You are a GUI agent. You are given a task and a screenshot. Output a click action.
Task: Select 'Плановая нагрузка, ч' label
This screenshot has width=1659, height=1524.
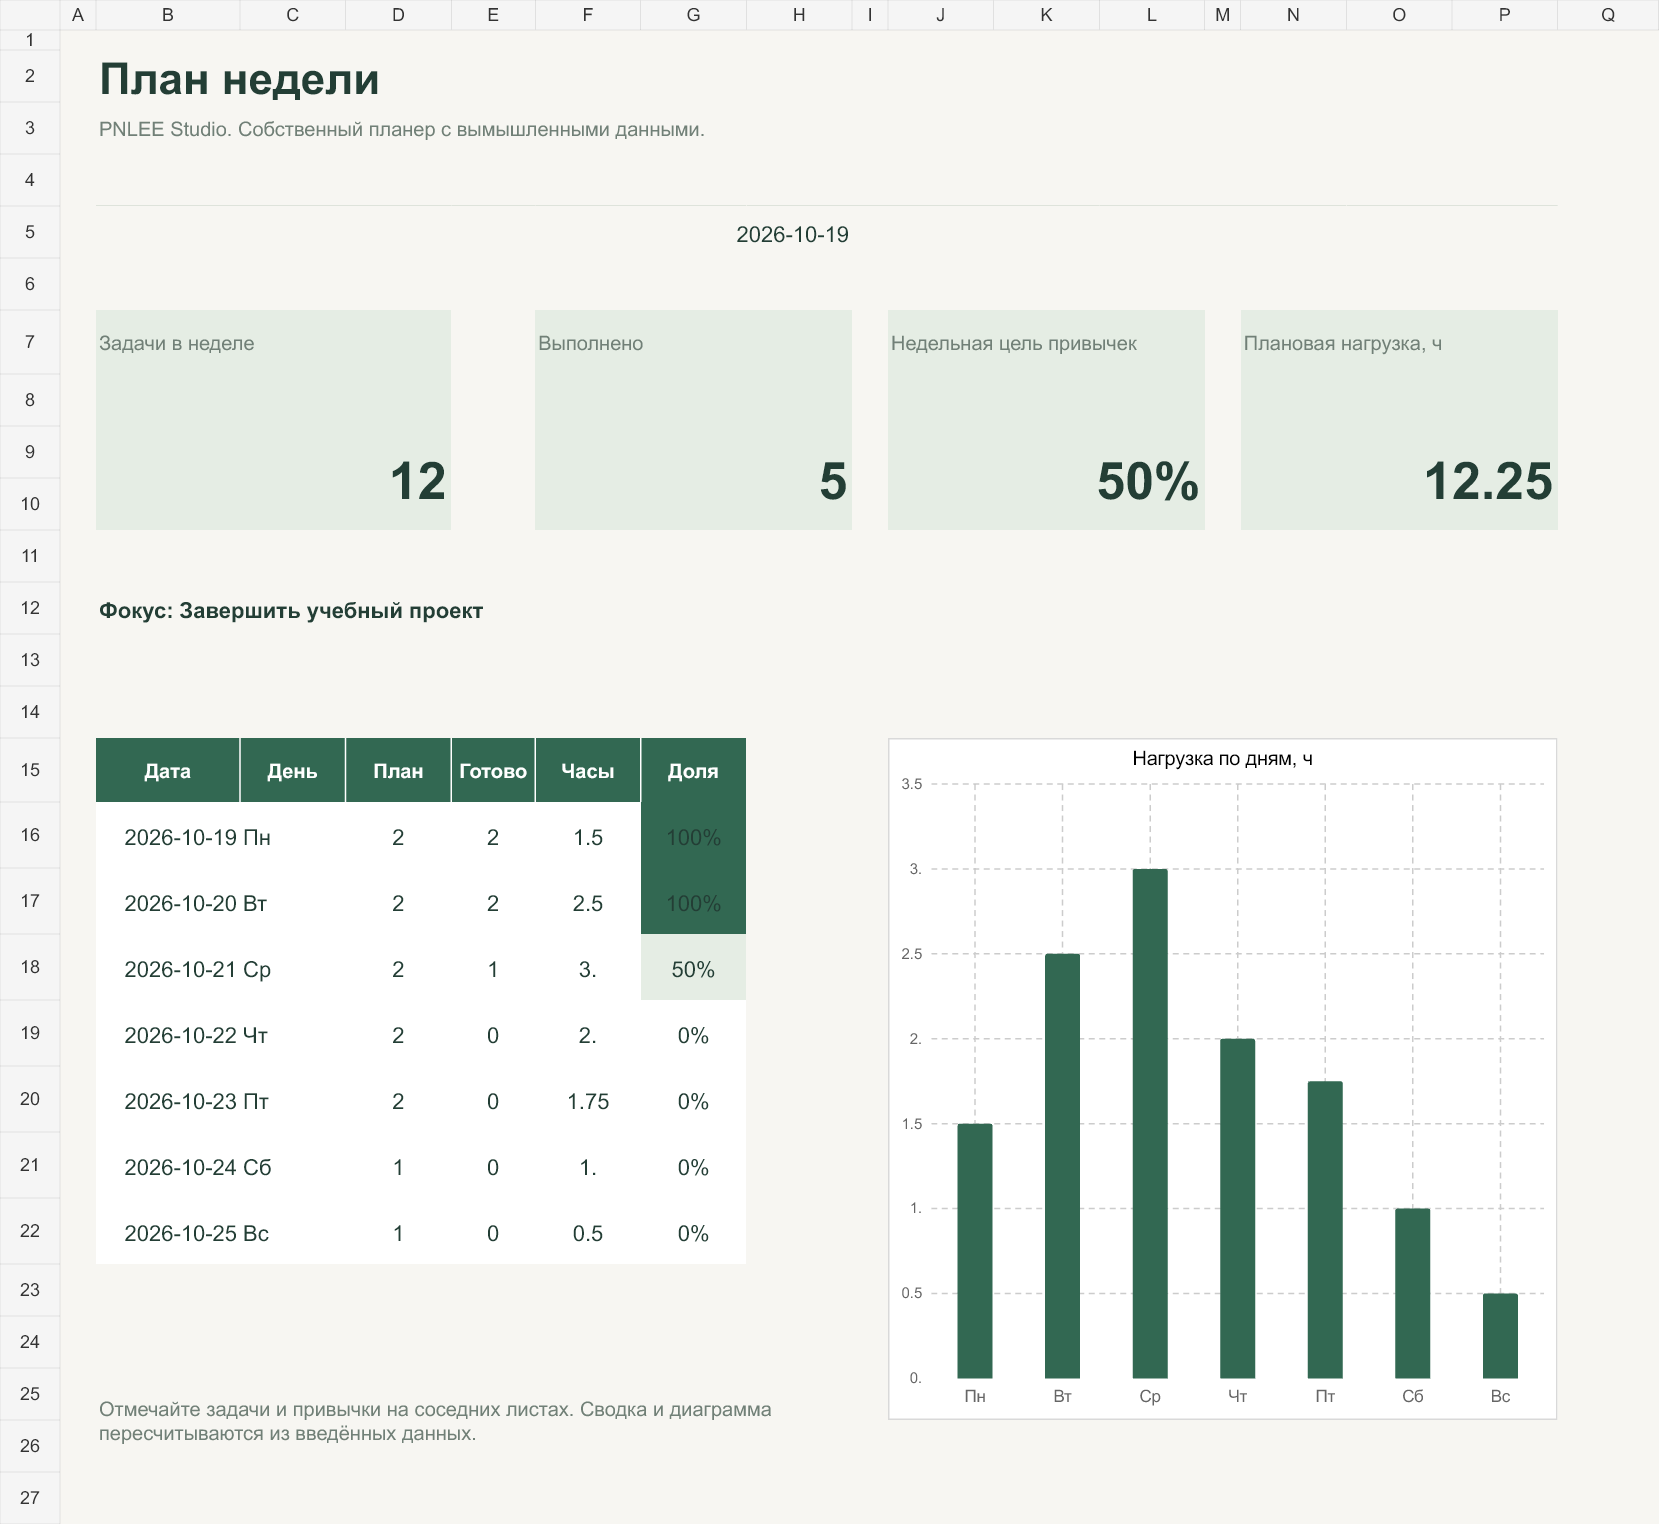point(1343,343)
